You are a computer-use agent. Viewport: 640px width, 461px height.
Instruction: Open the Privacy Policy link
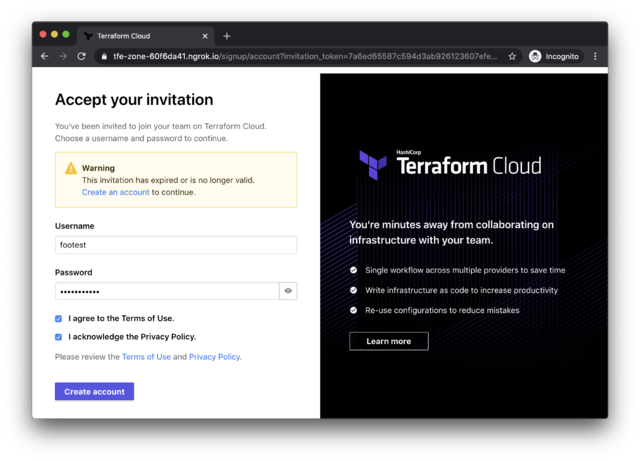214,357
